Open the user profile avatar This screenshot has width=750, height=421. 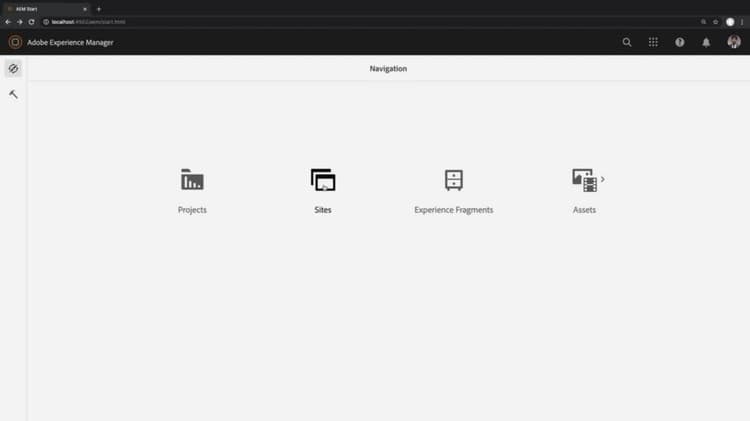[734, 42]
